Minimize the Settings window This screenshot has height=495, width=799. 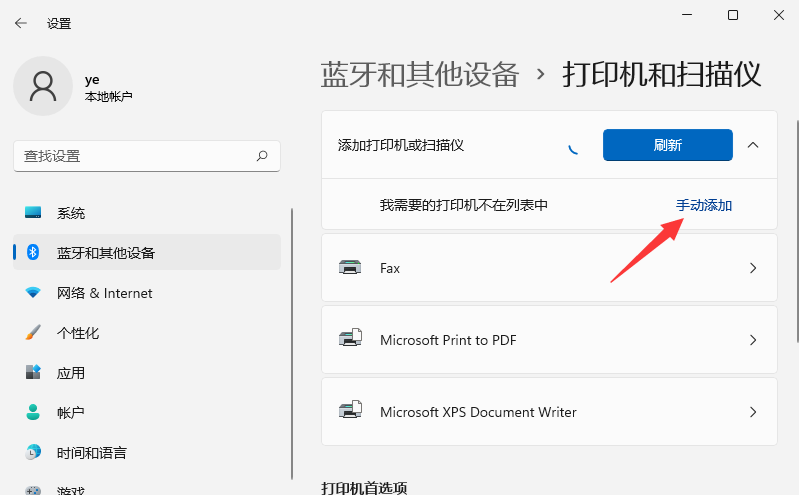tap(687, 15)
